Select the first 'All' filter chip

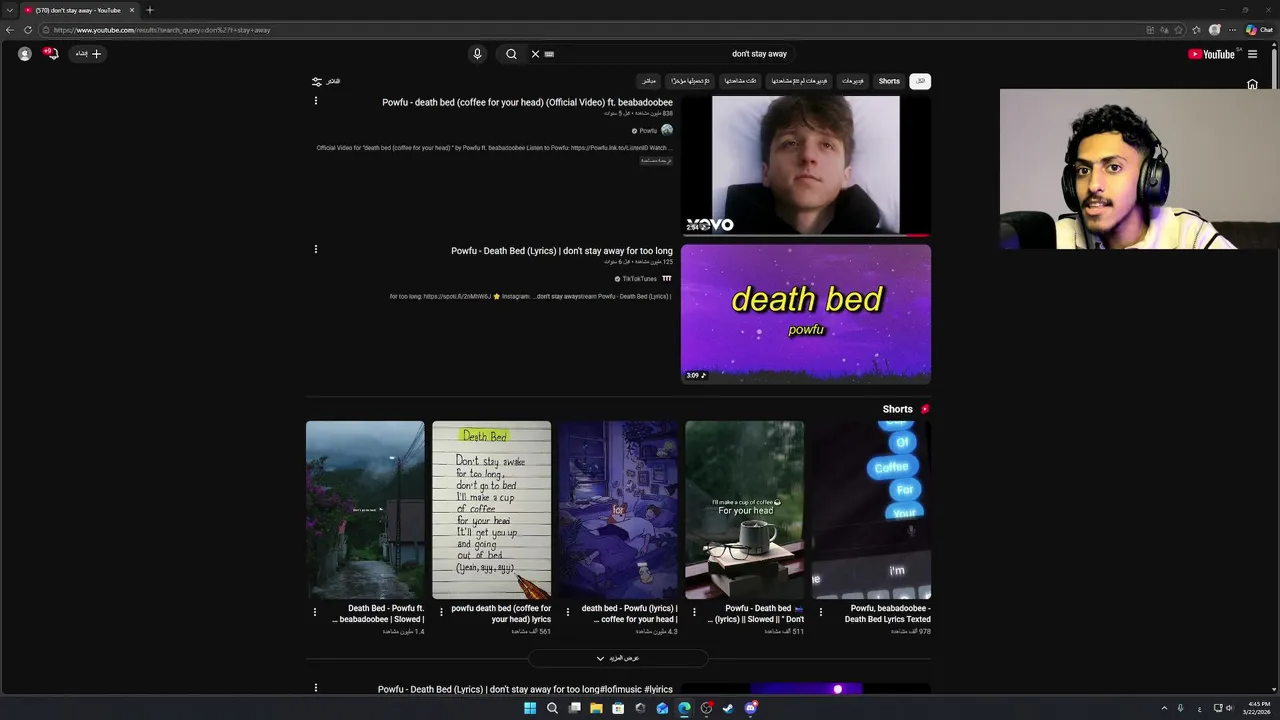pyautogui.click(x=920, y=81)
